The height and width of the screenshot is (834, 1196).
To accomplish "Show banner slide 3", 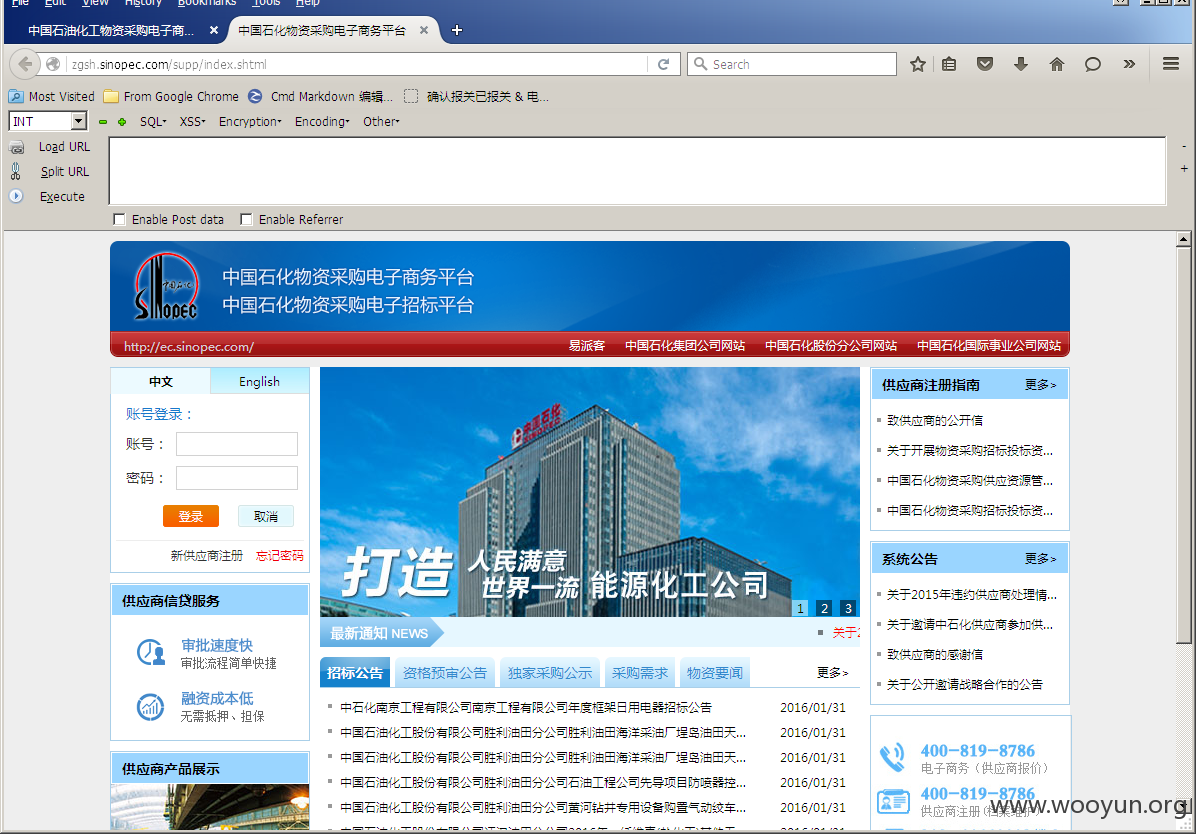I will (847, 608).
